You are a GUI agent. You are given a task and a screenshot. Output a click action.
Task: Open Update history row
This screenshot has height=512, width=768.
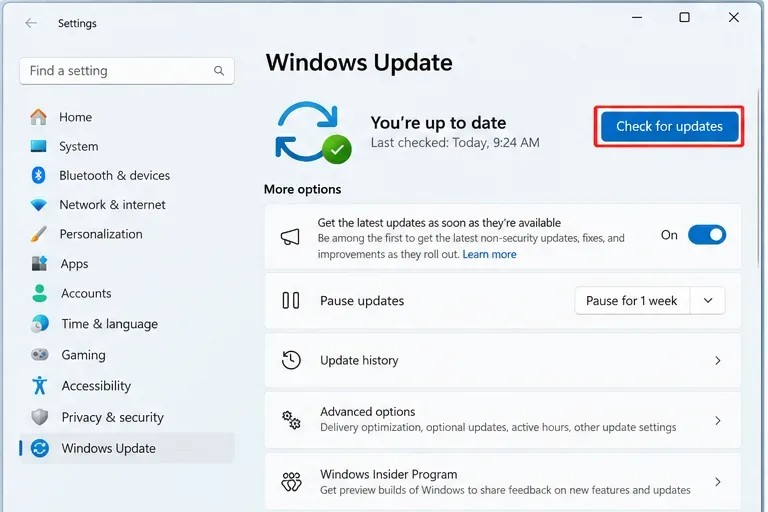[x=503, y=361]
